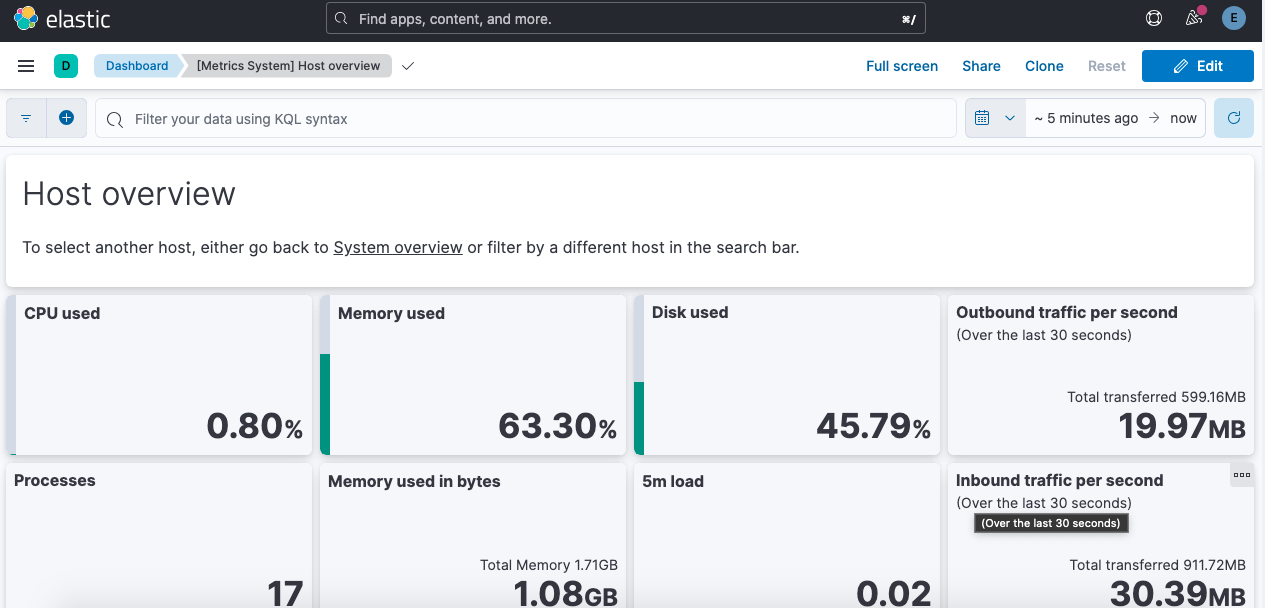Select the Host overview breadcrumb item
The height and width of the screenshot is (608, 1265).
click(x=288, y=66)
